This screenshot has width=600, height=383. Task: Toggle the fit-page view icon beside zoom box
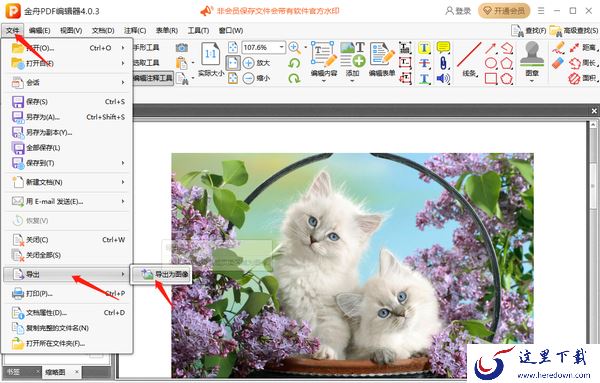(233, 47)
